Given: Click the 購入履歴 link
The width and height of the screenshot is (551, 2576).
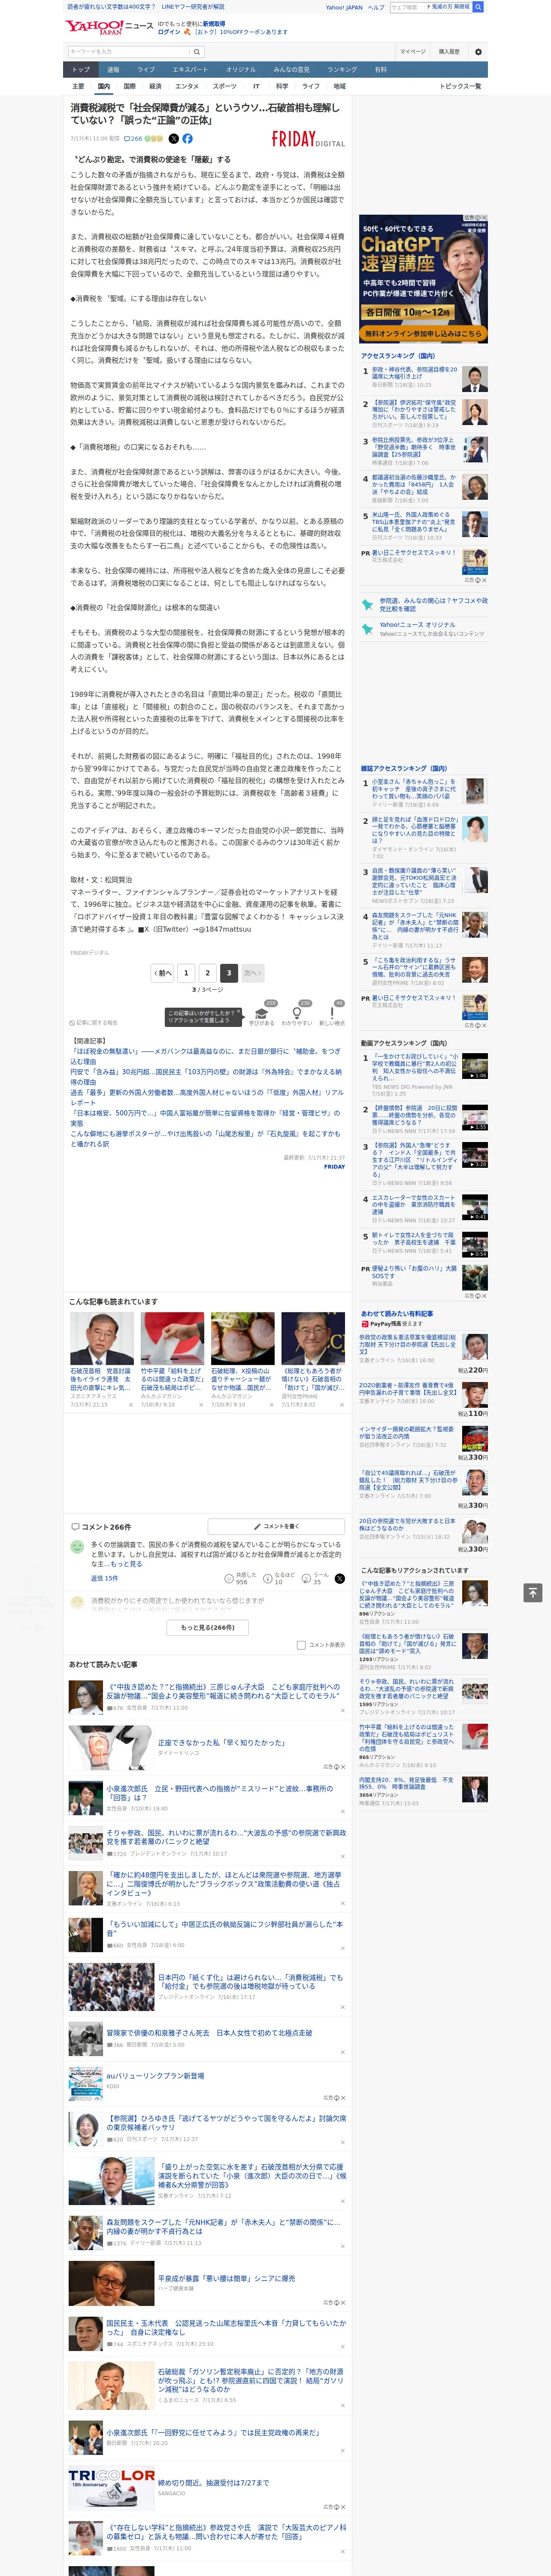Looking at the screenshot, I should pos(449,51).
